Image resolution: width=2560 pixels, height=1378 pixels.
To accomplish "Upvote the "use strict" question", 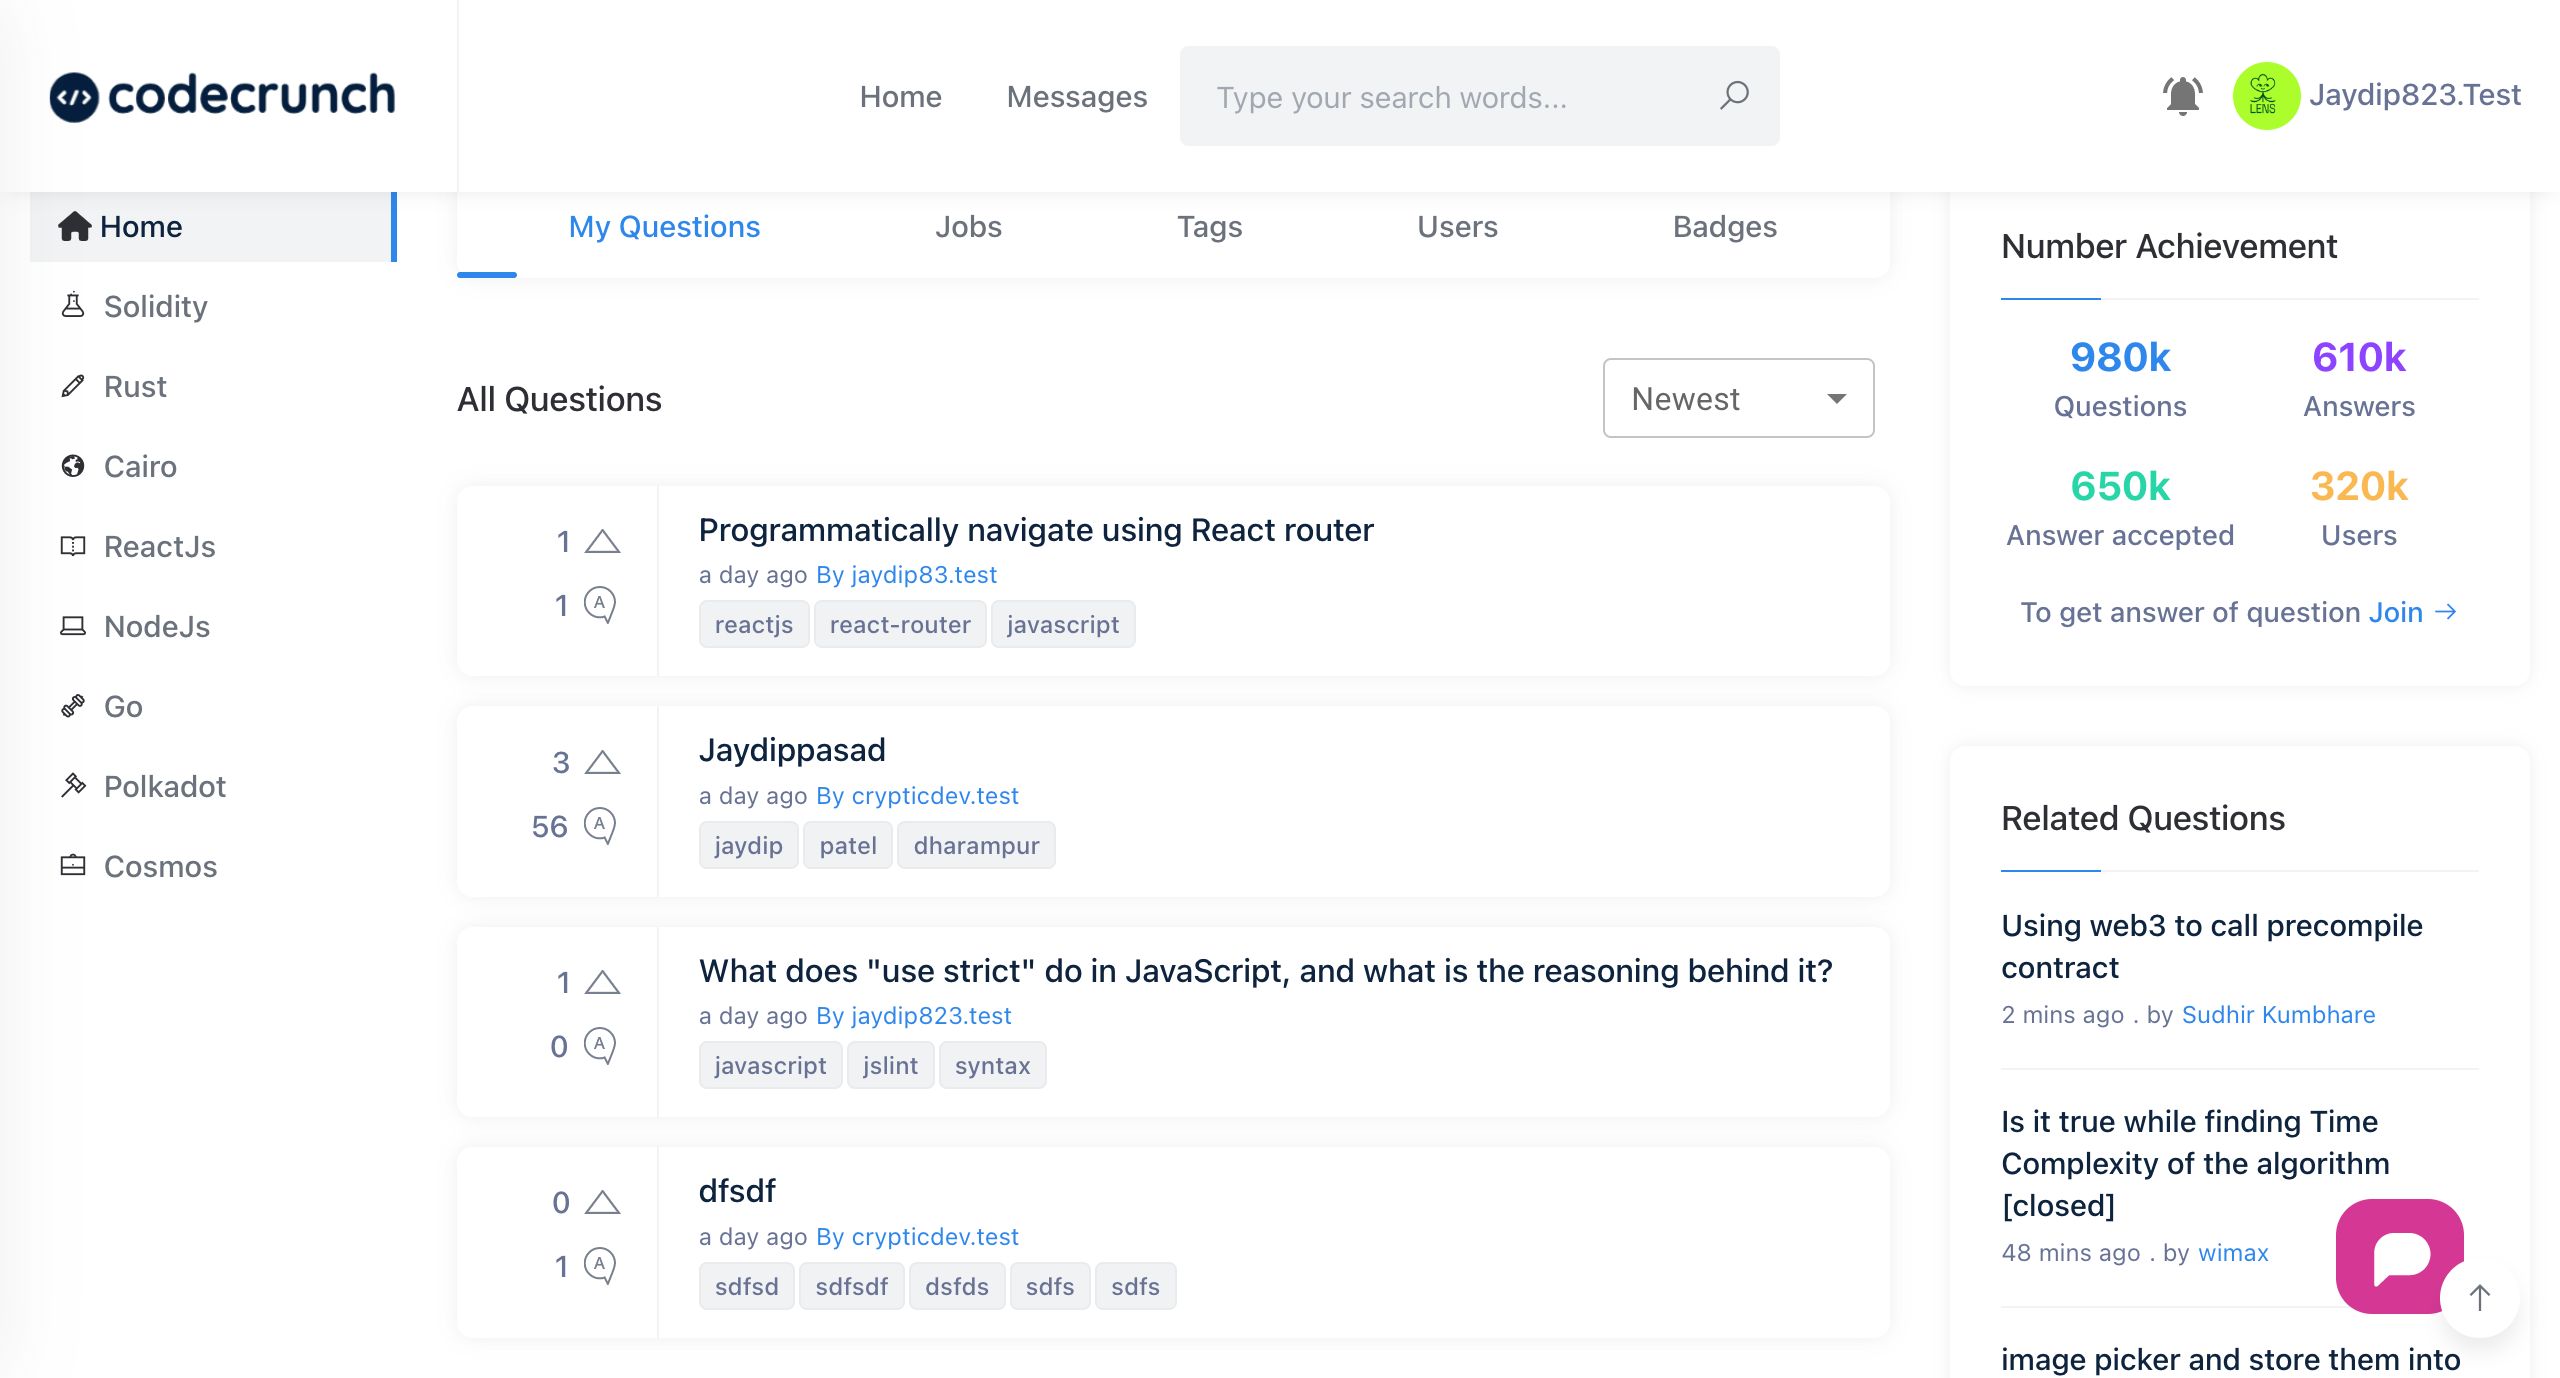I will click(602, 983).
